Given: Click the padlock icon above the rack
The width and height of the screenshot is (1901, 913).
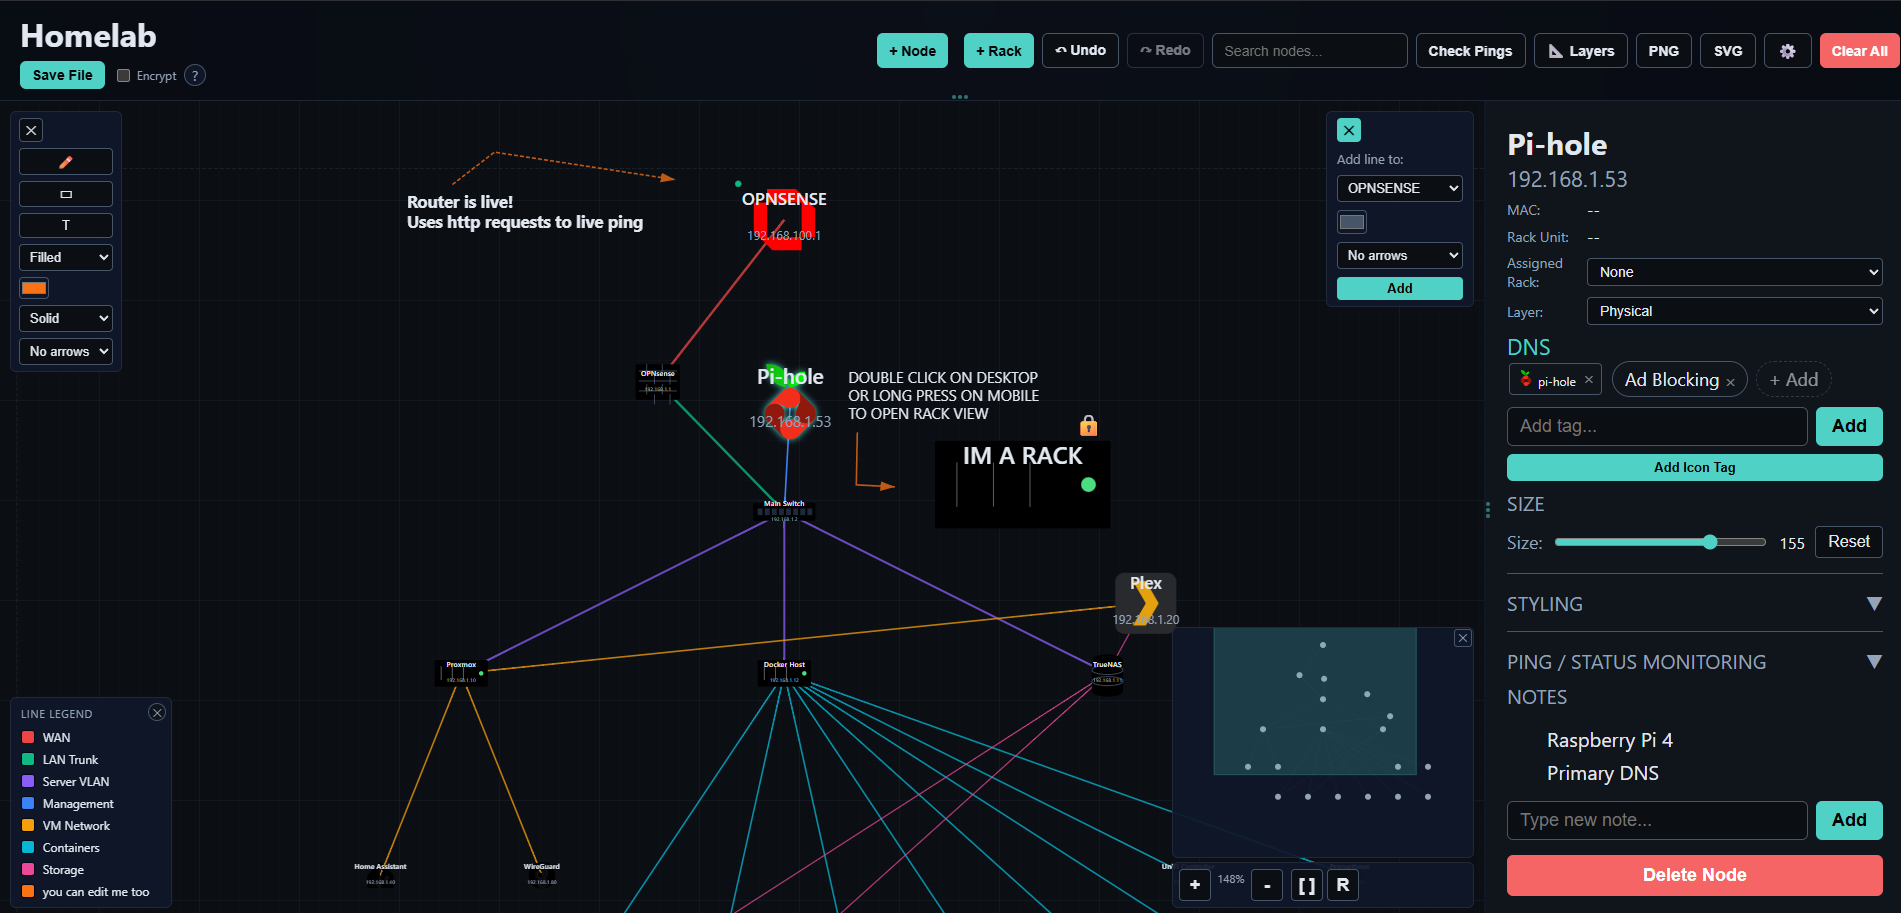Looking at the screenshot, I should (x=1089, y=426).
